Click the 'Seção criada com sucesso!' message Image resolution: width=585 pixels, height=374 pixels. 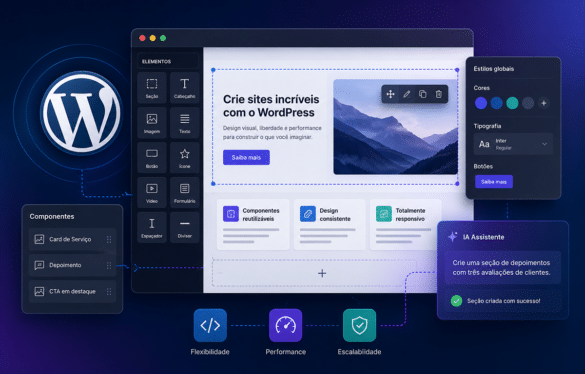[504, 301]
